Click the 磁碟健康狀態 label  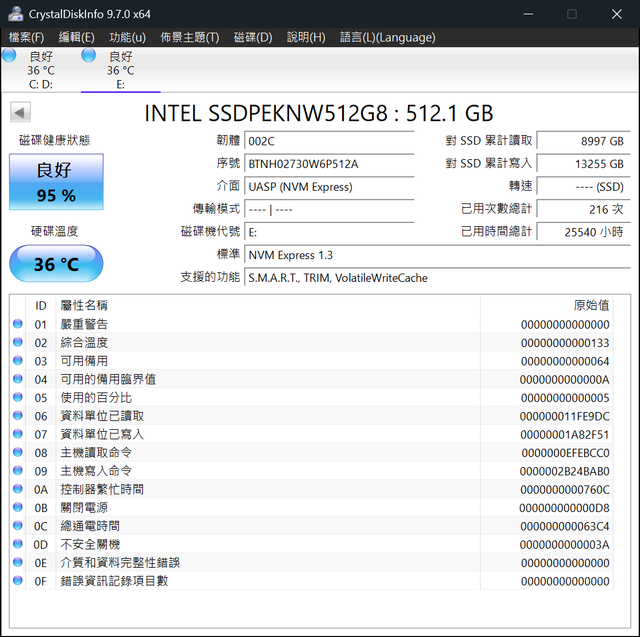55,140
